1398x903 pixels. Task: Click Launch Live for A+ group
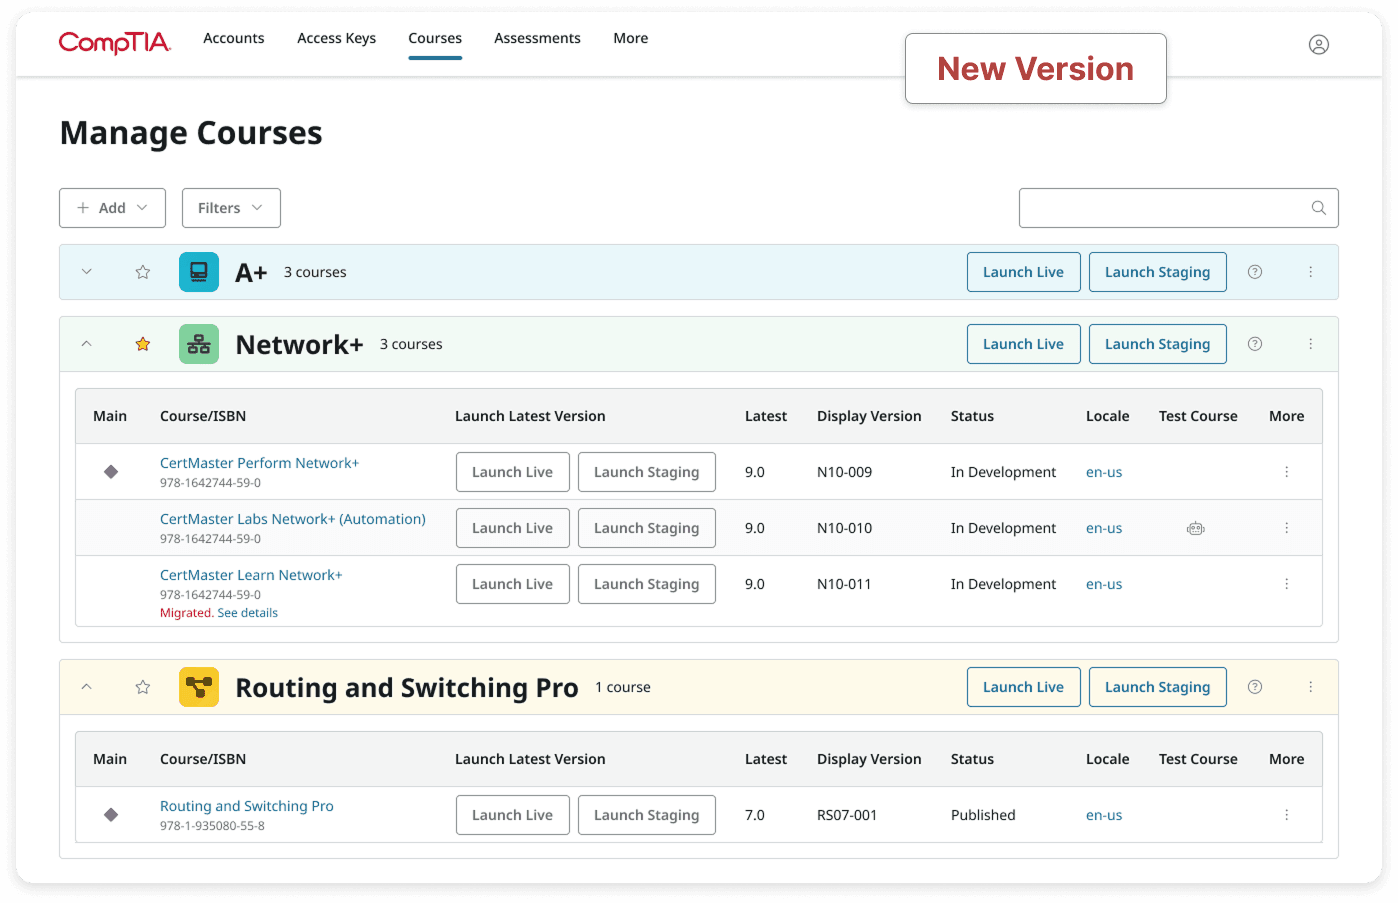coord(1024,272)
